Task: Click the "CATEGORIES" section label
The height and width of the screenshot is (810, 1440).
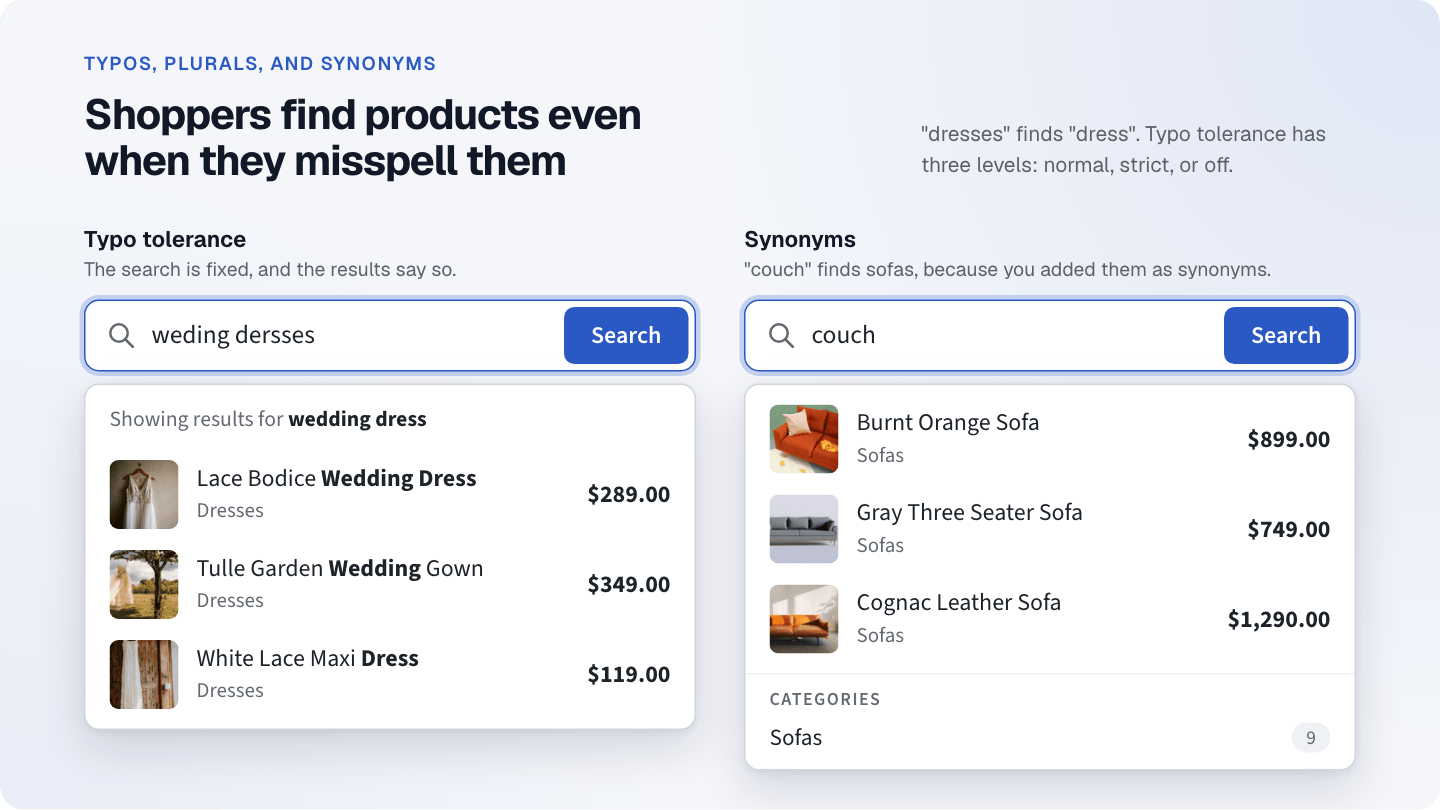Action: (825, 699)
